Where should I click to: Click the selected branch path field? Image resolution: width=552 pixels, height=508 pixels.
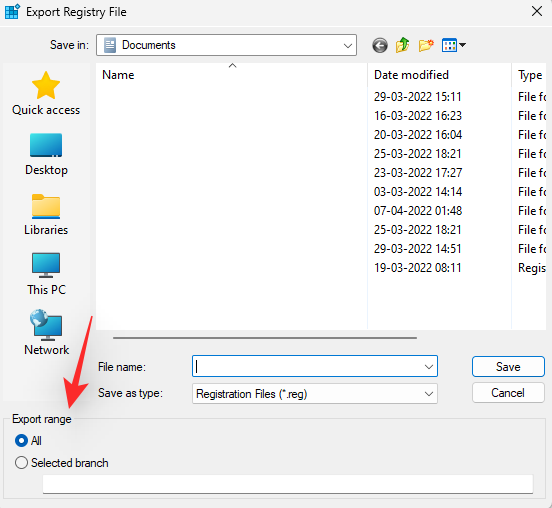click(x=288, y=484)
